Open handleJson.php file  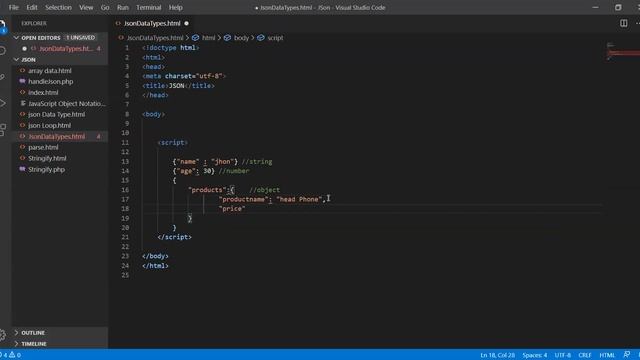(51, 82)
